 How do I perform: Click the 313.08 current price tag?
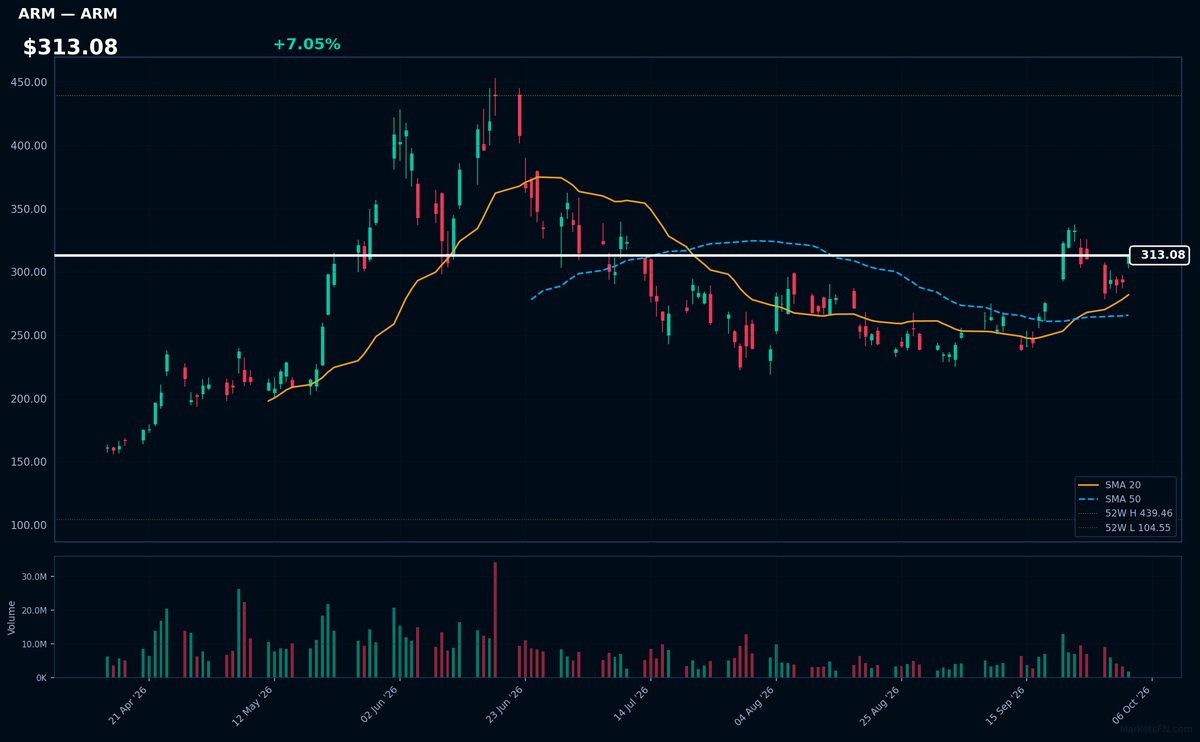(x=1159, y=255)
